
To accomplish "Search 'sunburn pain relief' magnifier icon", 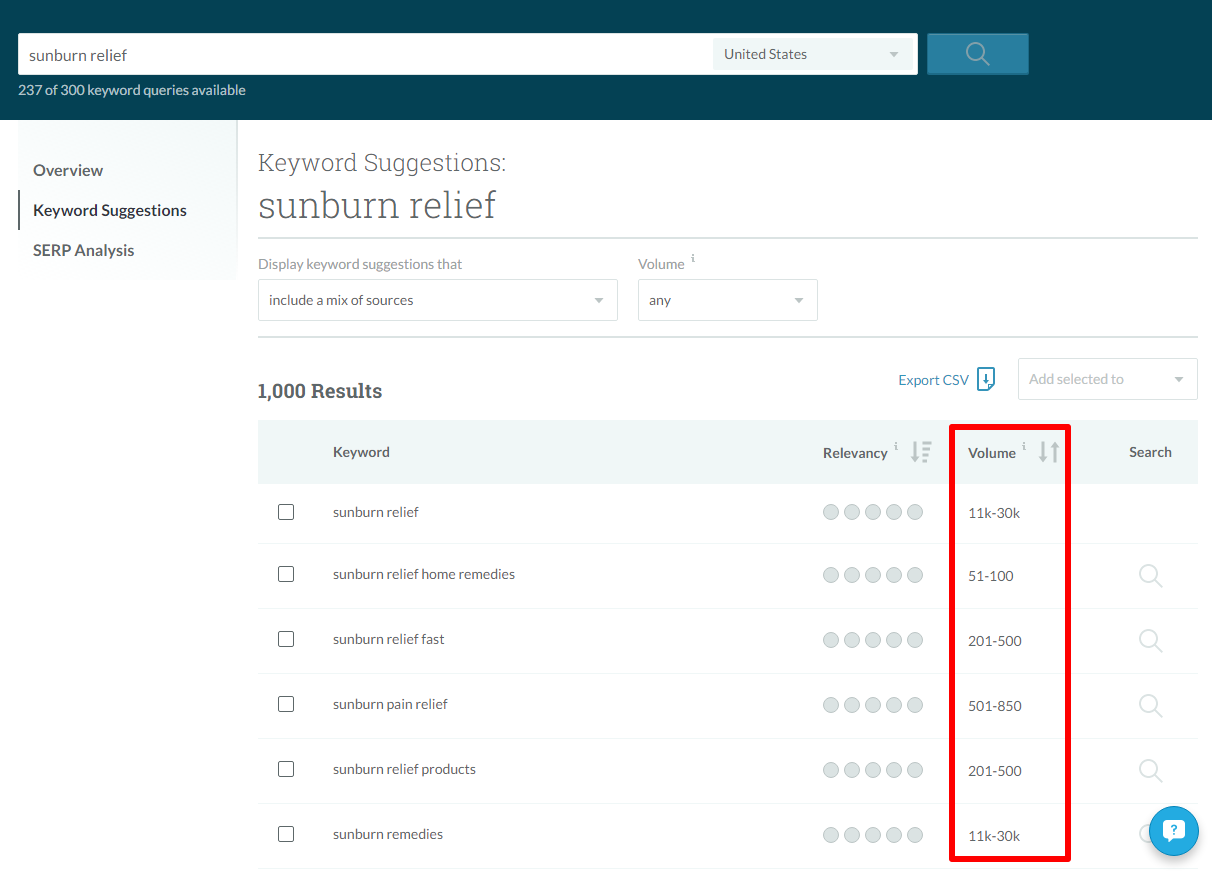I will [1150, 705].
